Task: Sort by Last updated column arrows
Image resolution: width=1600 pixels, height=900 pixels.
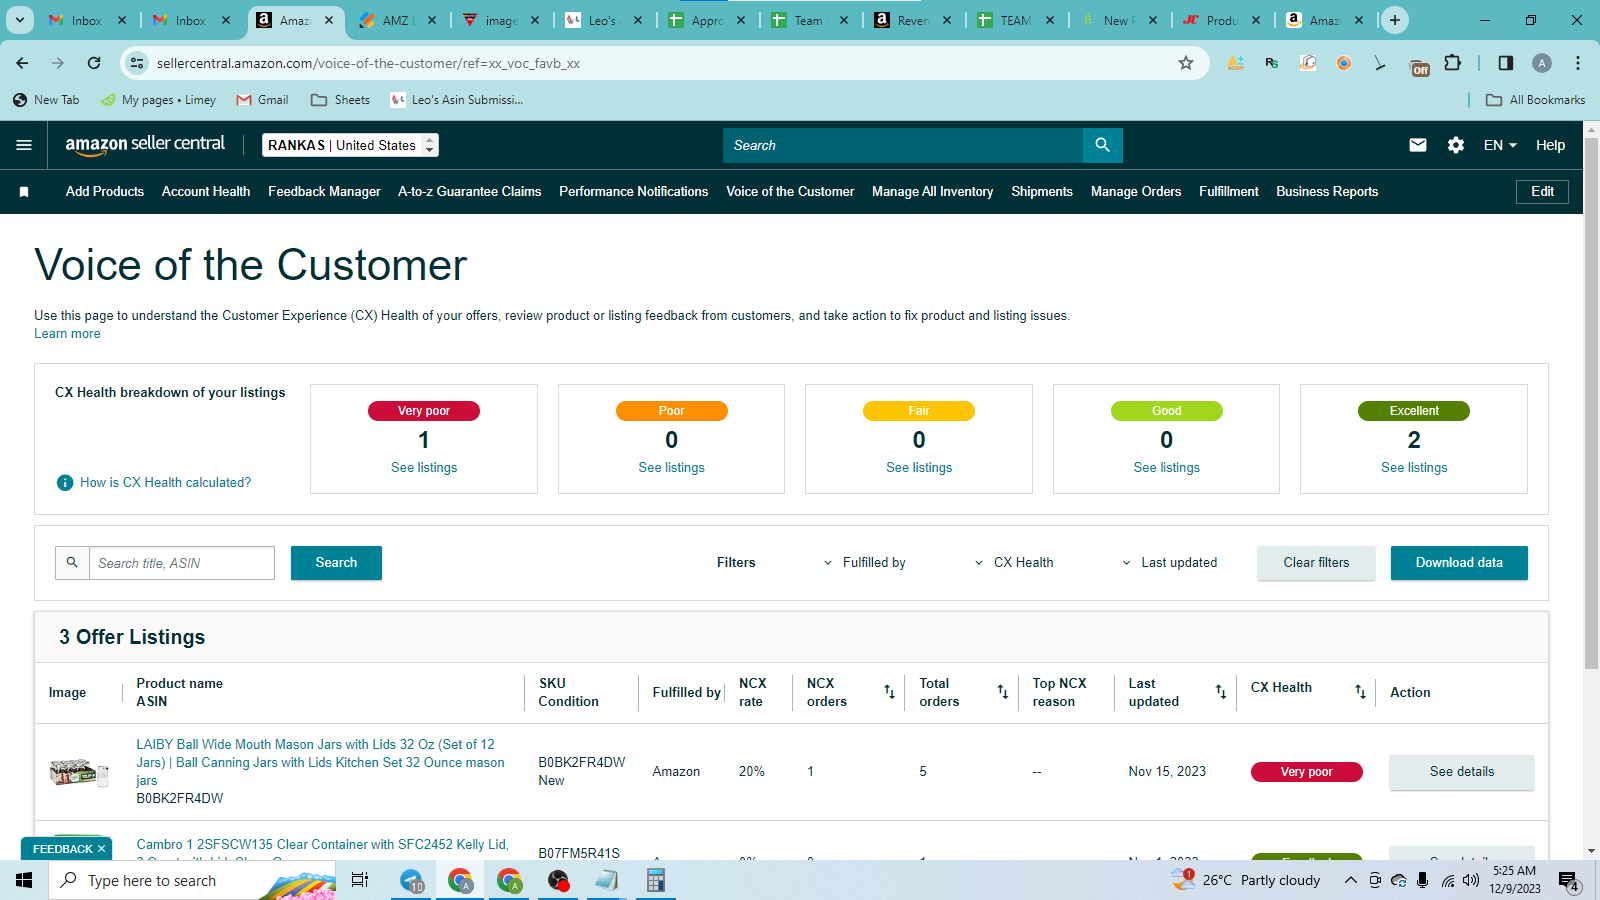Action: pyautogui.click(x=1220, y=692)
